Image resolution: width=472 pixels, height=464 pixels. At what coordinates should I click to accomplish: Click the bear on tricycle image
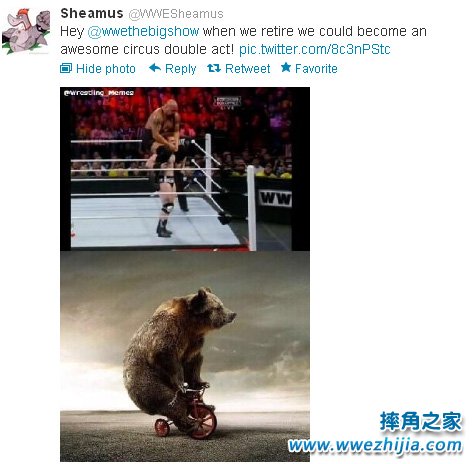[x=185, y=356]
